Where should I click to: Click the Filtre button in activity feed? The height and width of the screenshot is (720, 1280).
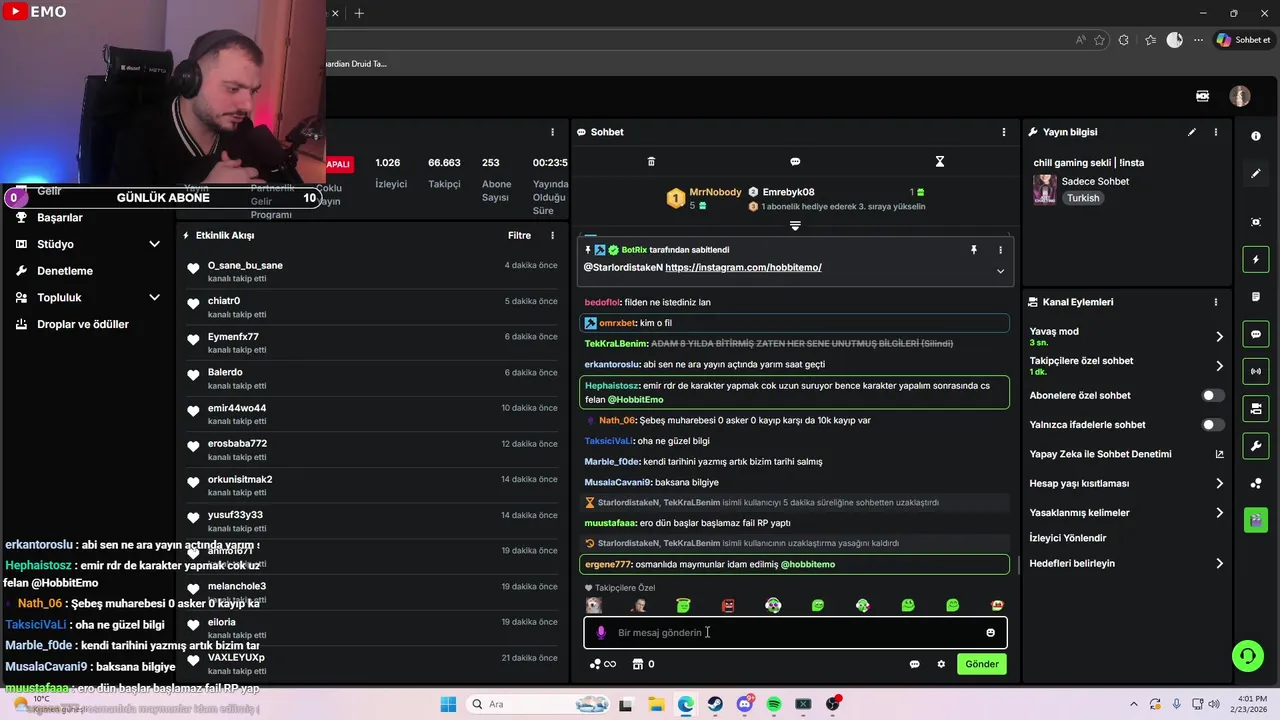tap(519, 236)
